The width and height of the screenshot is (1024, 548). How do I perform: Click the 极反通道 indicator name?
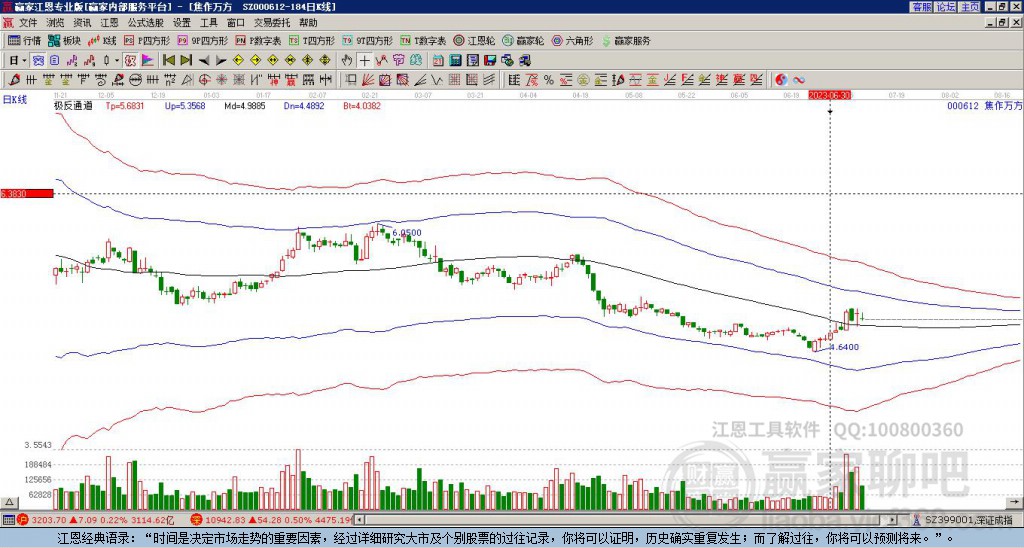[x=73, y=105]
